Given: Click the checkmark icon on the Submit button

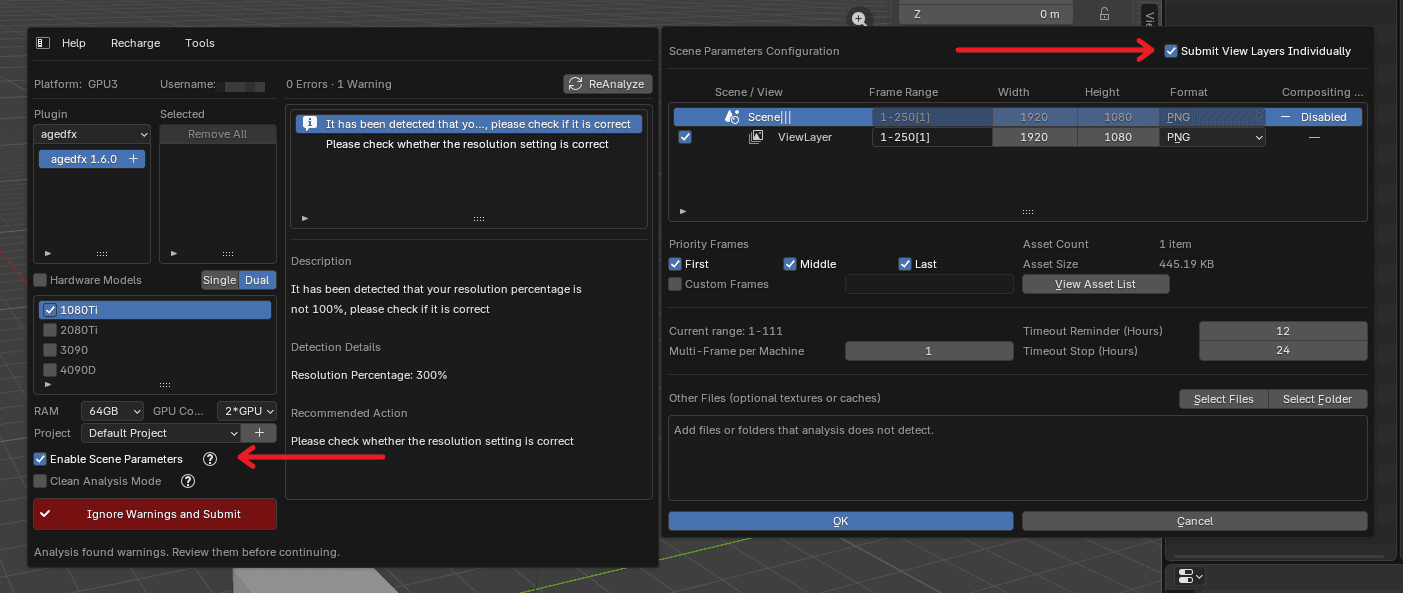Looking at the screenshot, I should click(x=45, y=514).
